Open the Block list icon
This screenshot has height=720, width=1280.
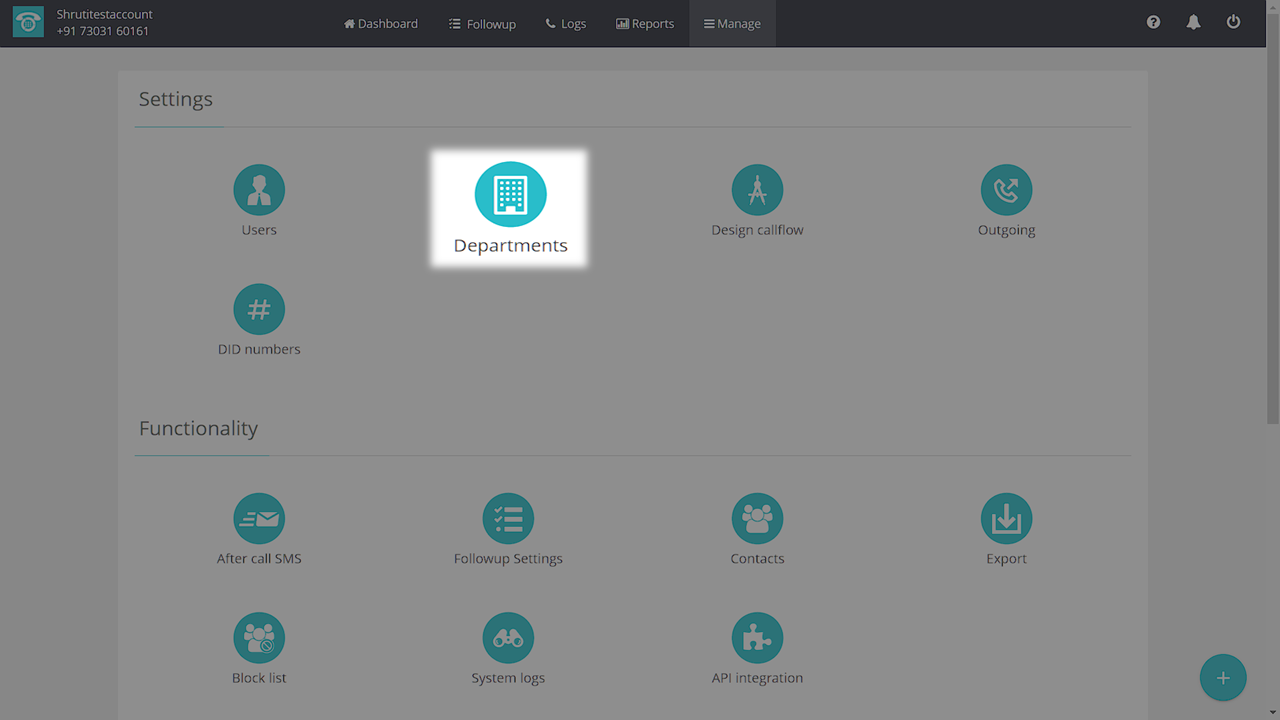point(259,638)
